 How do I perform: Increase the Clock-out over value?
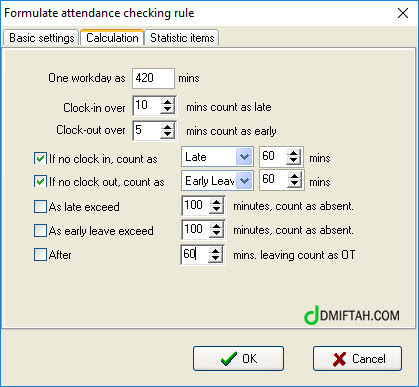(167, 127)
